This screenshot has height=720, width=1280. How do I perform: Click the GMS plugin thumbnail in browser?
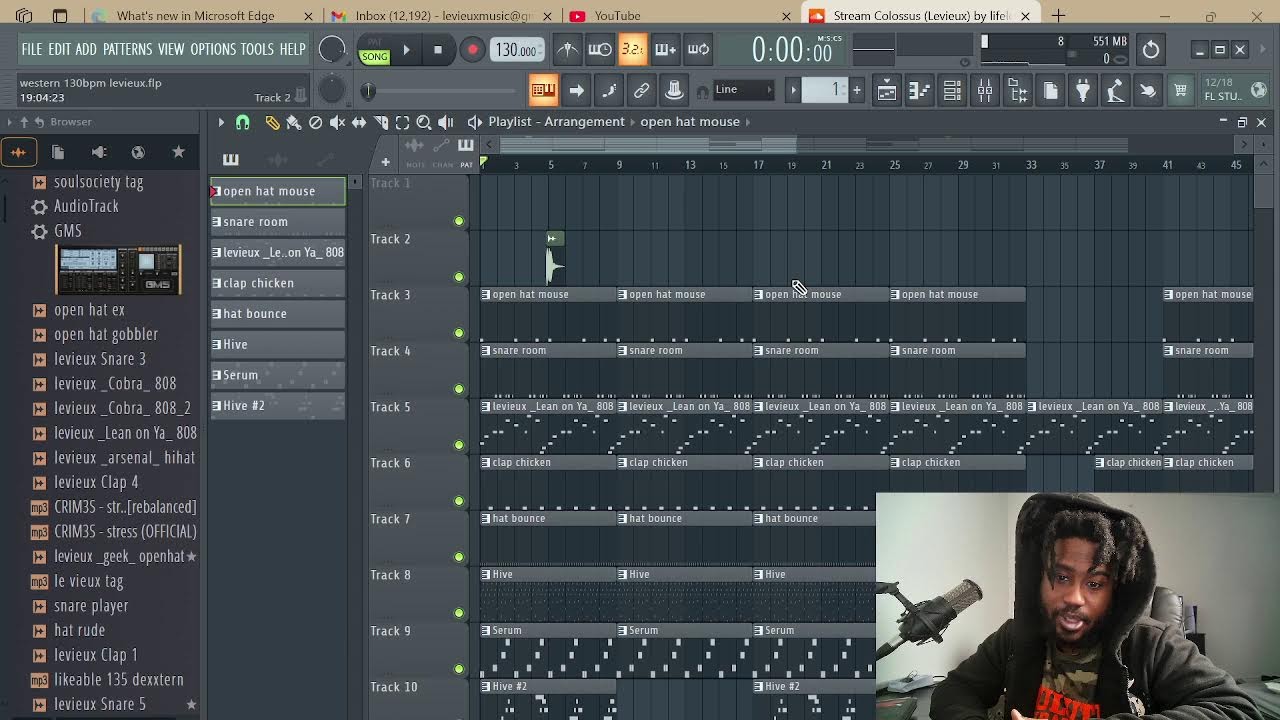pyautogui.click(x=118, y=270)
